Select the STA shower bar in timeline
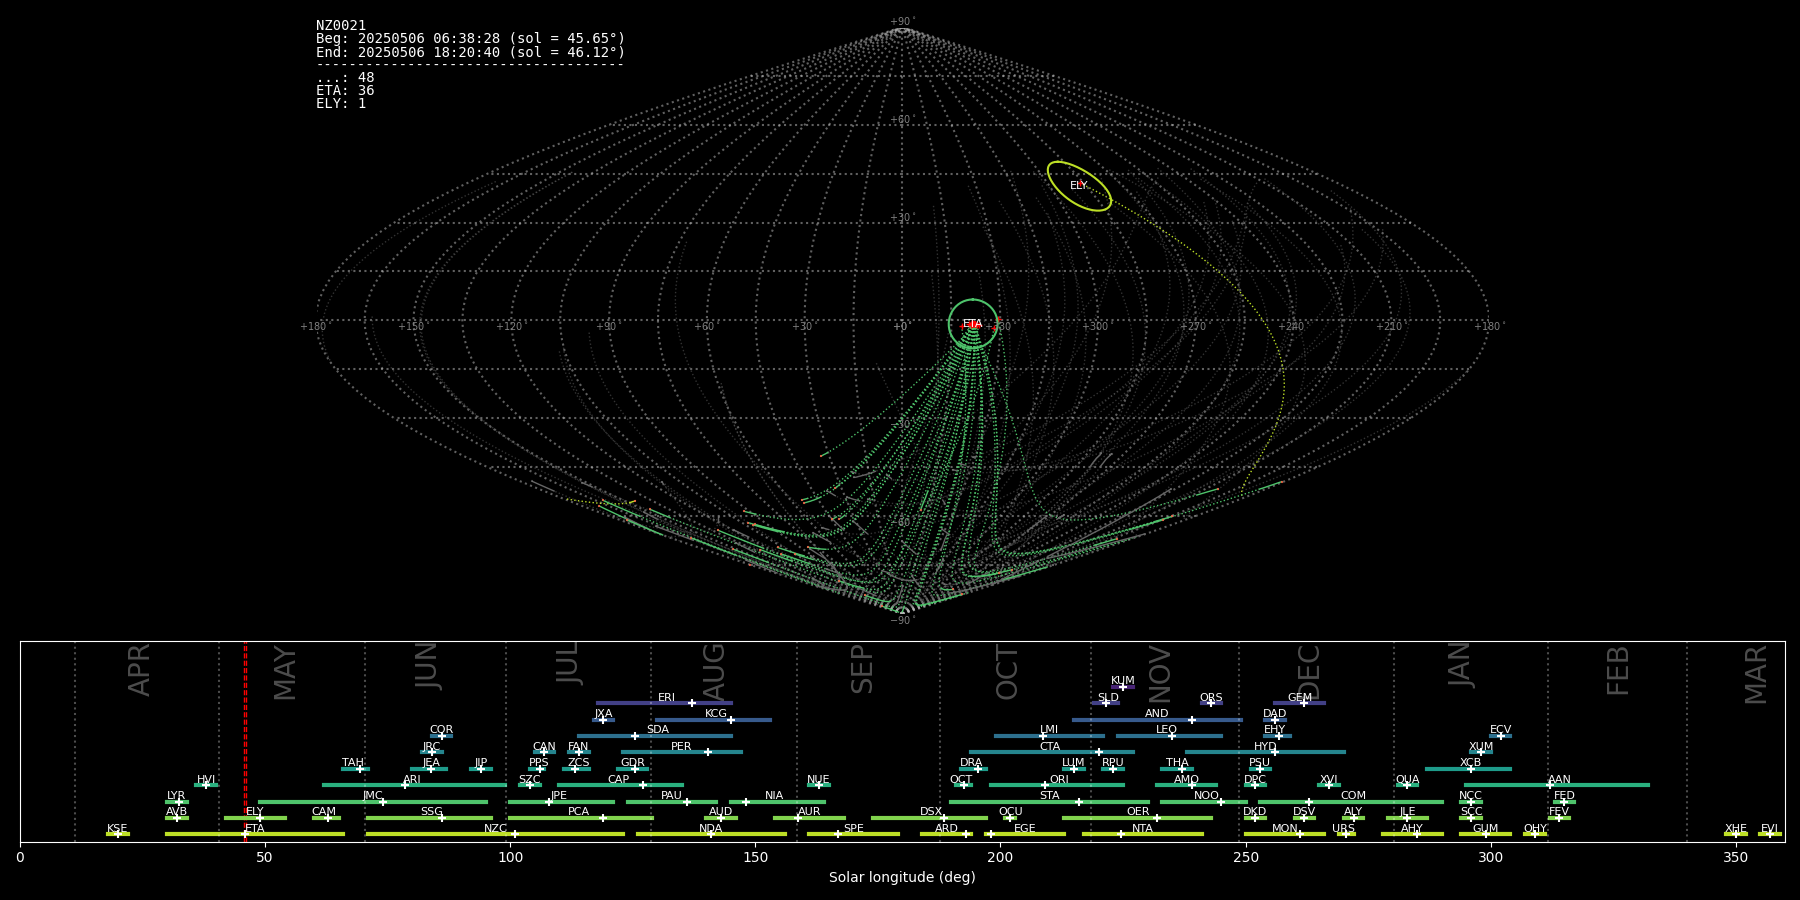 pos(1048,802)
